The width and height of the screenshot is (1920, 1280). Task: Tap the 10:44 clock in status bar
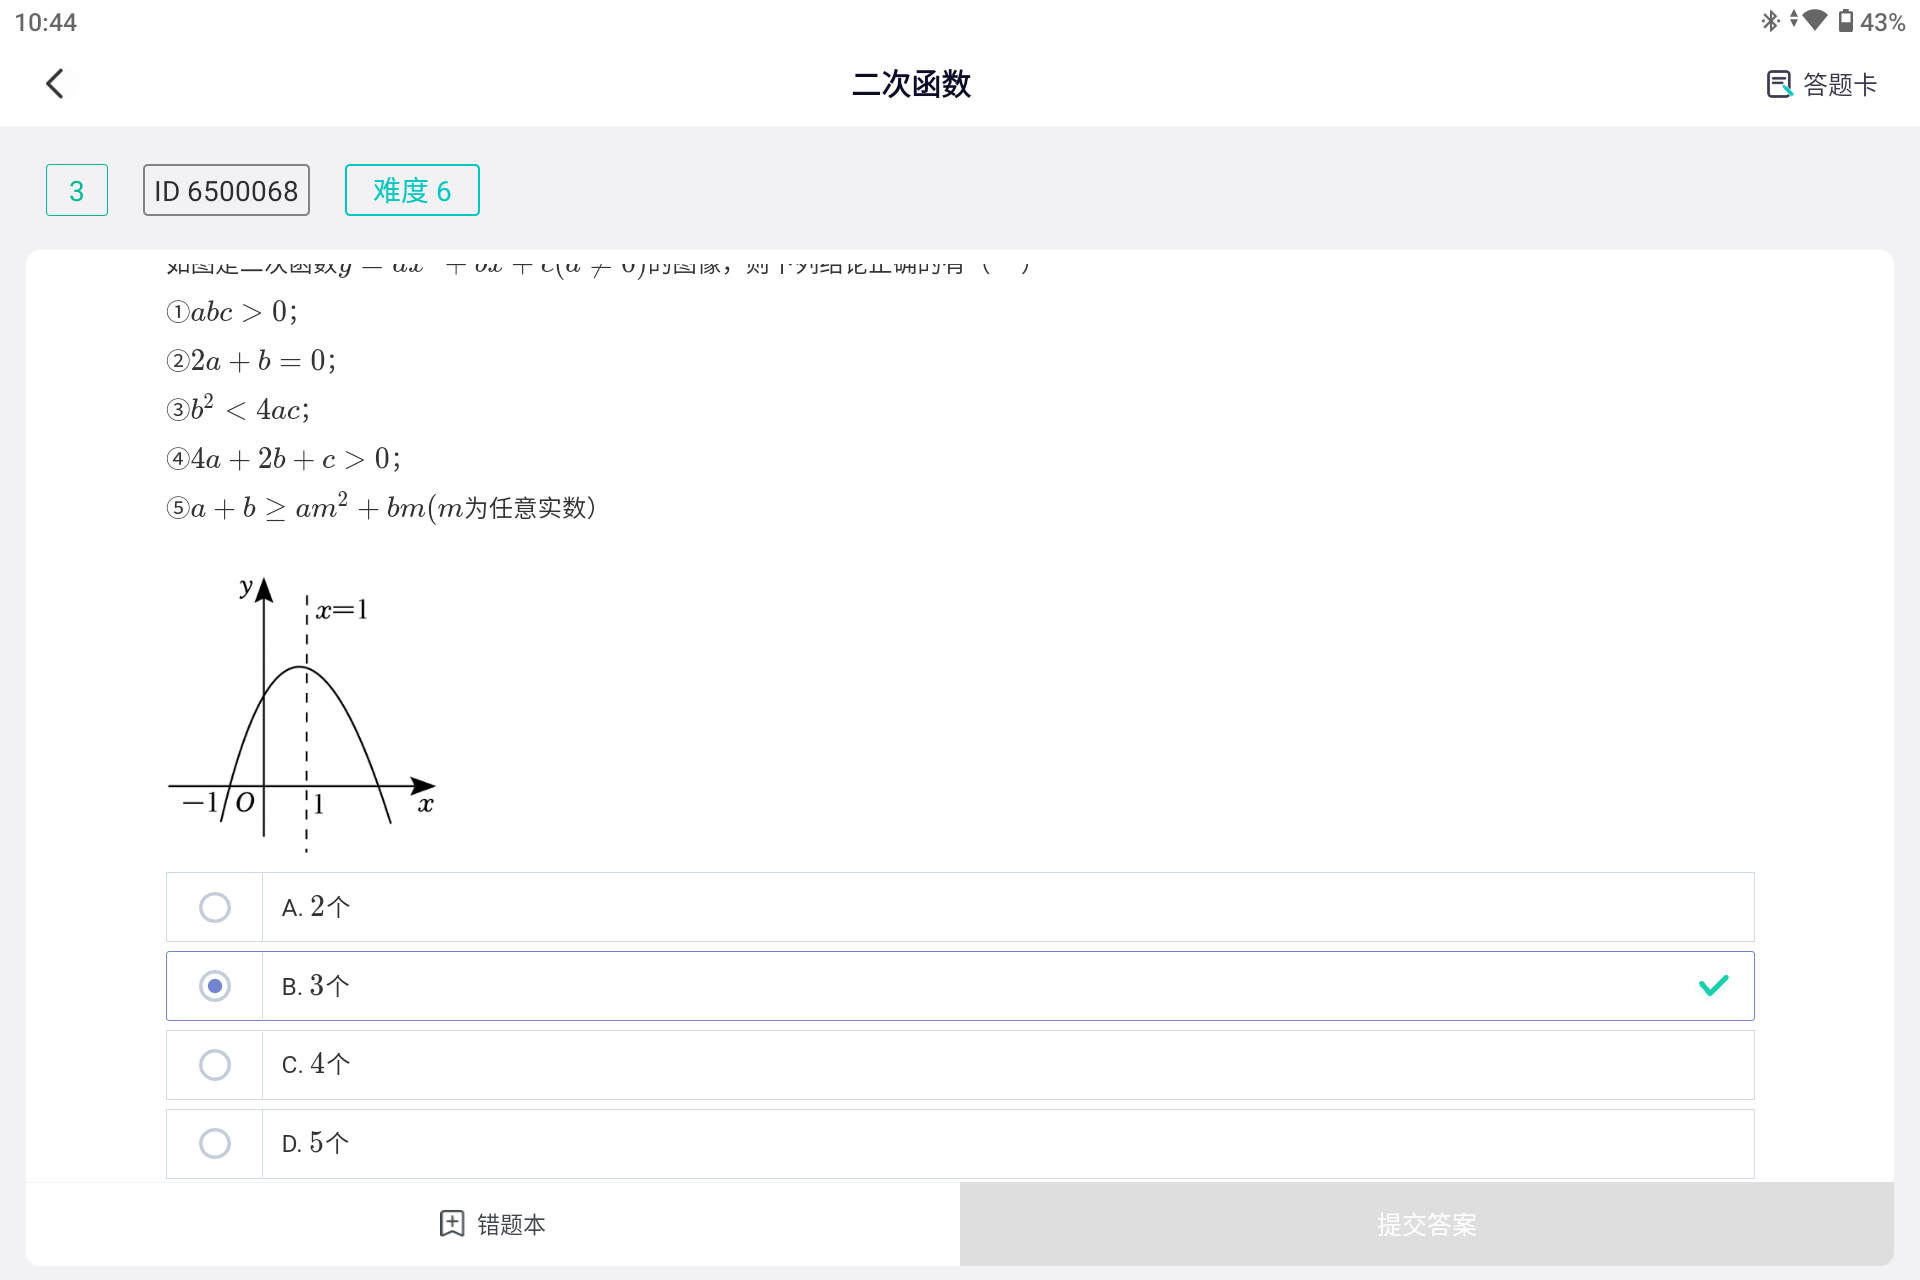coord(46,22)
